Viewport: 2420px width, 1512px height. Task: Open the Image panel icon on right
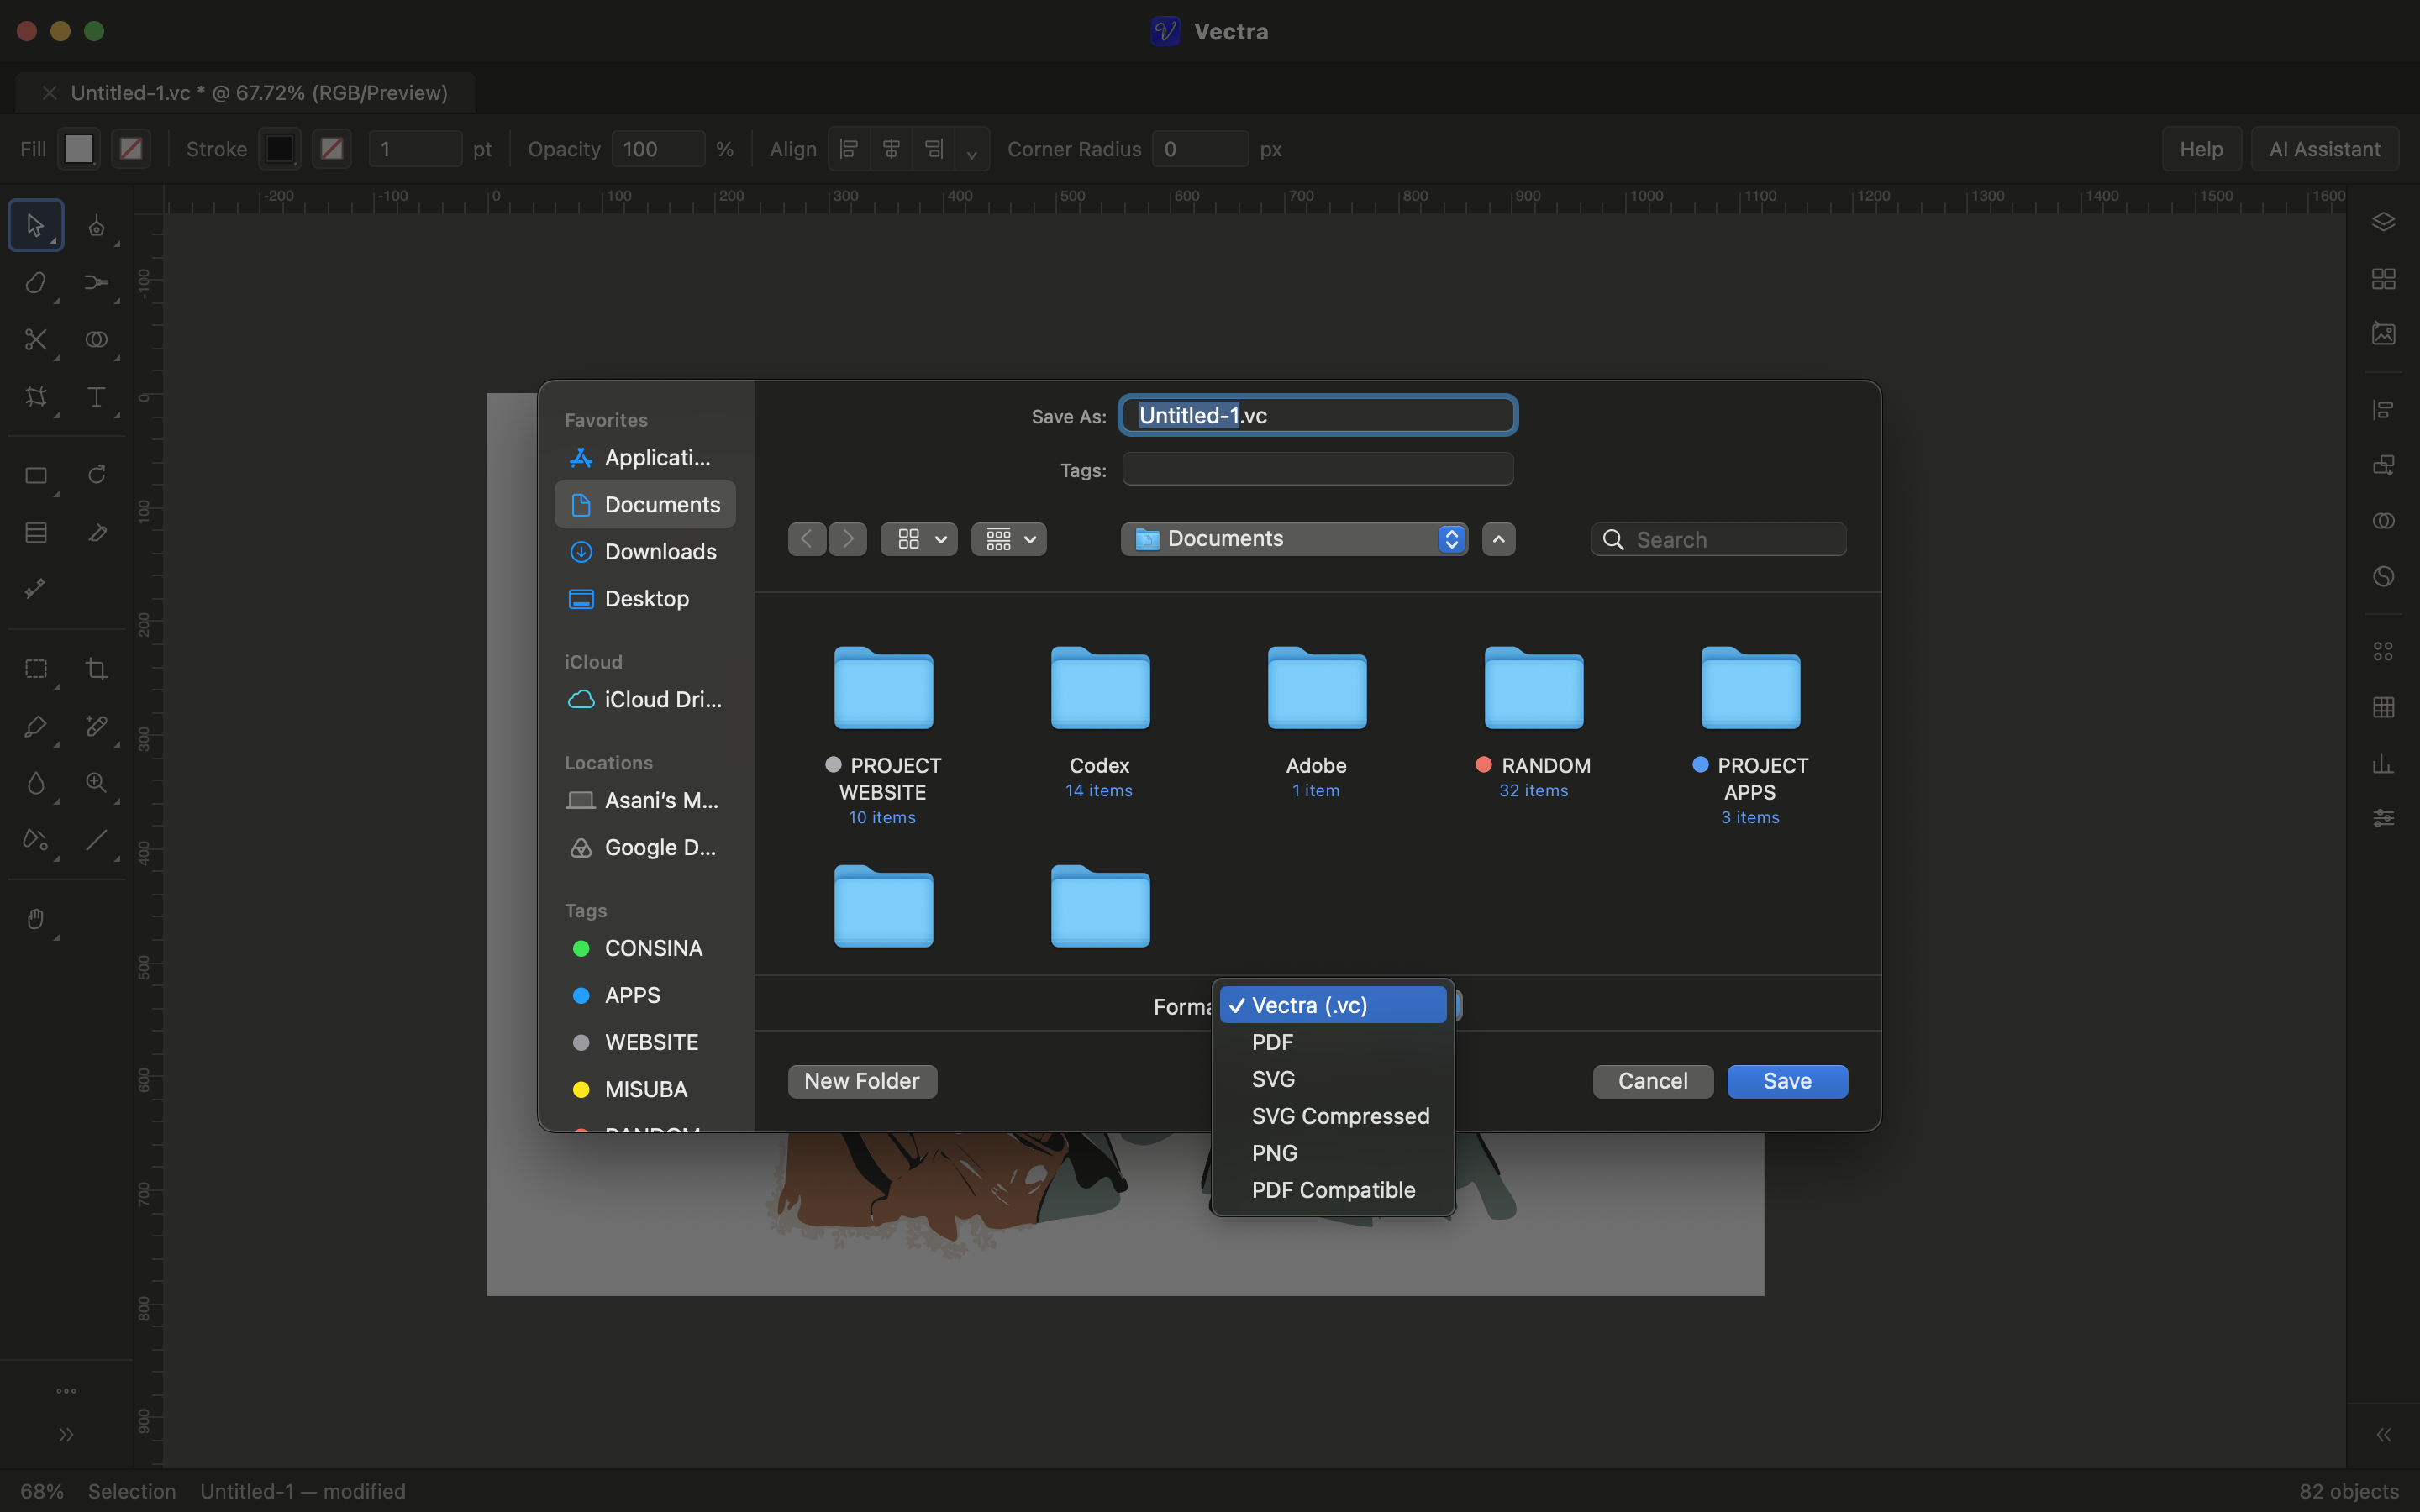click(2383, 333)
